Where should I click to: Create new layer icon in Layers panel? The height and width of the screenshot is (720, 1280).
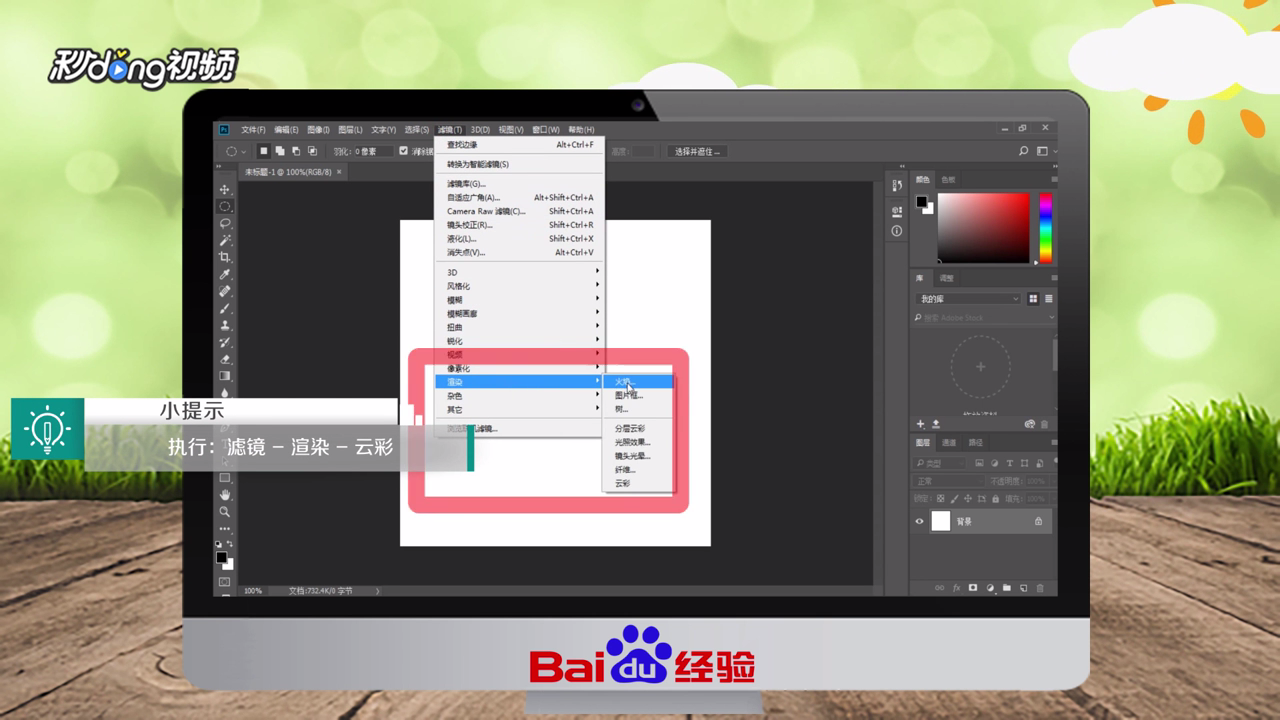pos(1024,588)
